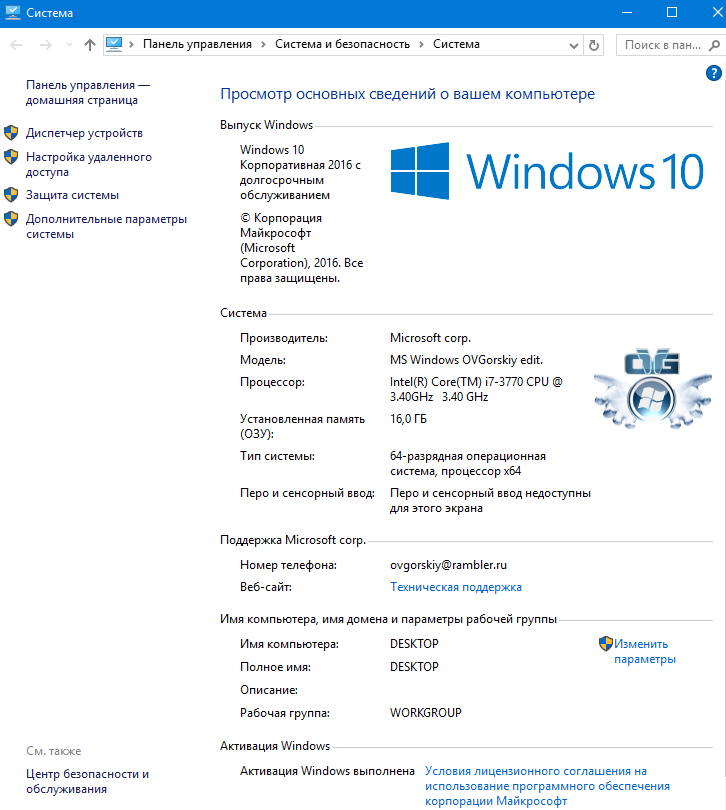This screenshot has width=726, height=810.
Task: Click the manufacturer value «Microsoft corp.»
Action: tap(430, 338)
